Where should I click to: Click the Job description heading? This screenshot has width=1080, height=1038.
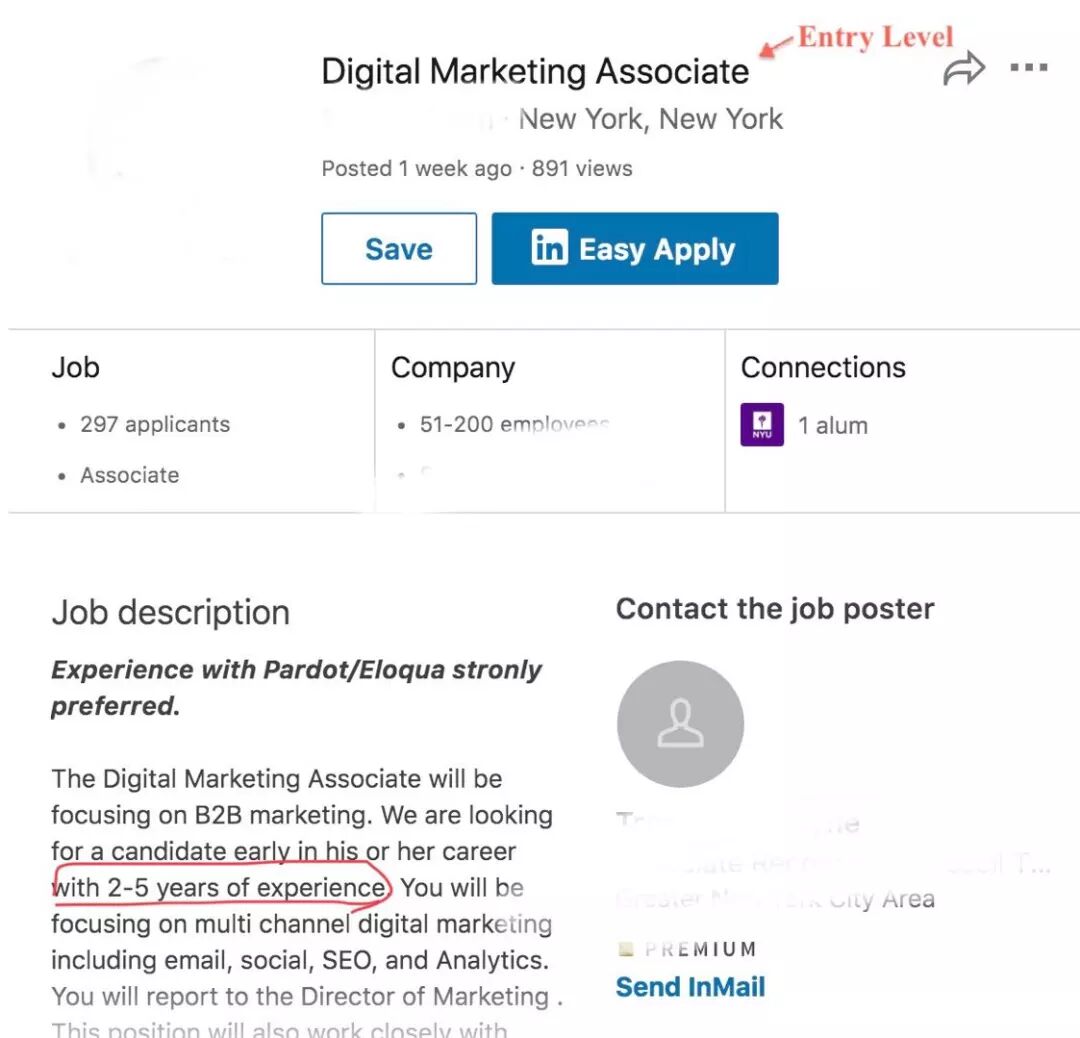[x=170, y=612]
